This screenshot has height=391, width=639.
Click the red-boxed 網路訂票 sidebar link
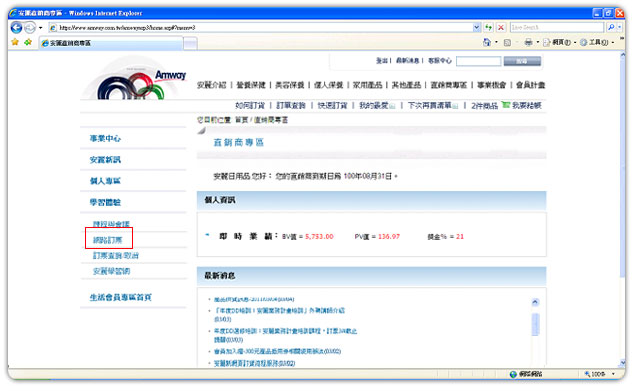[x=108, y=240]
